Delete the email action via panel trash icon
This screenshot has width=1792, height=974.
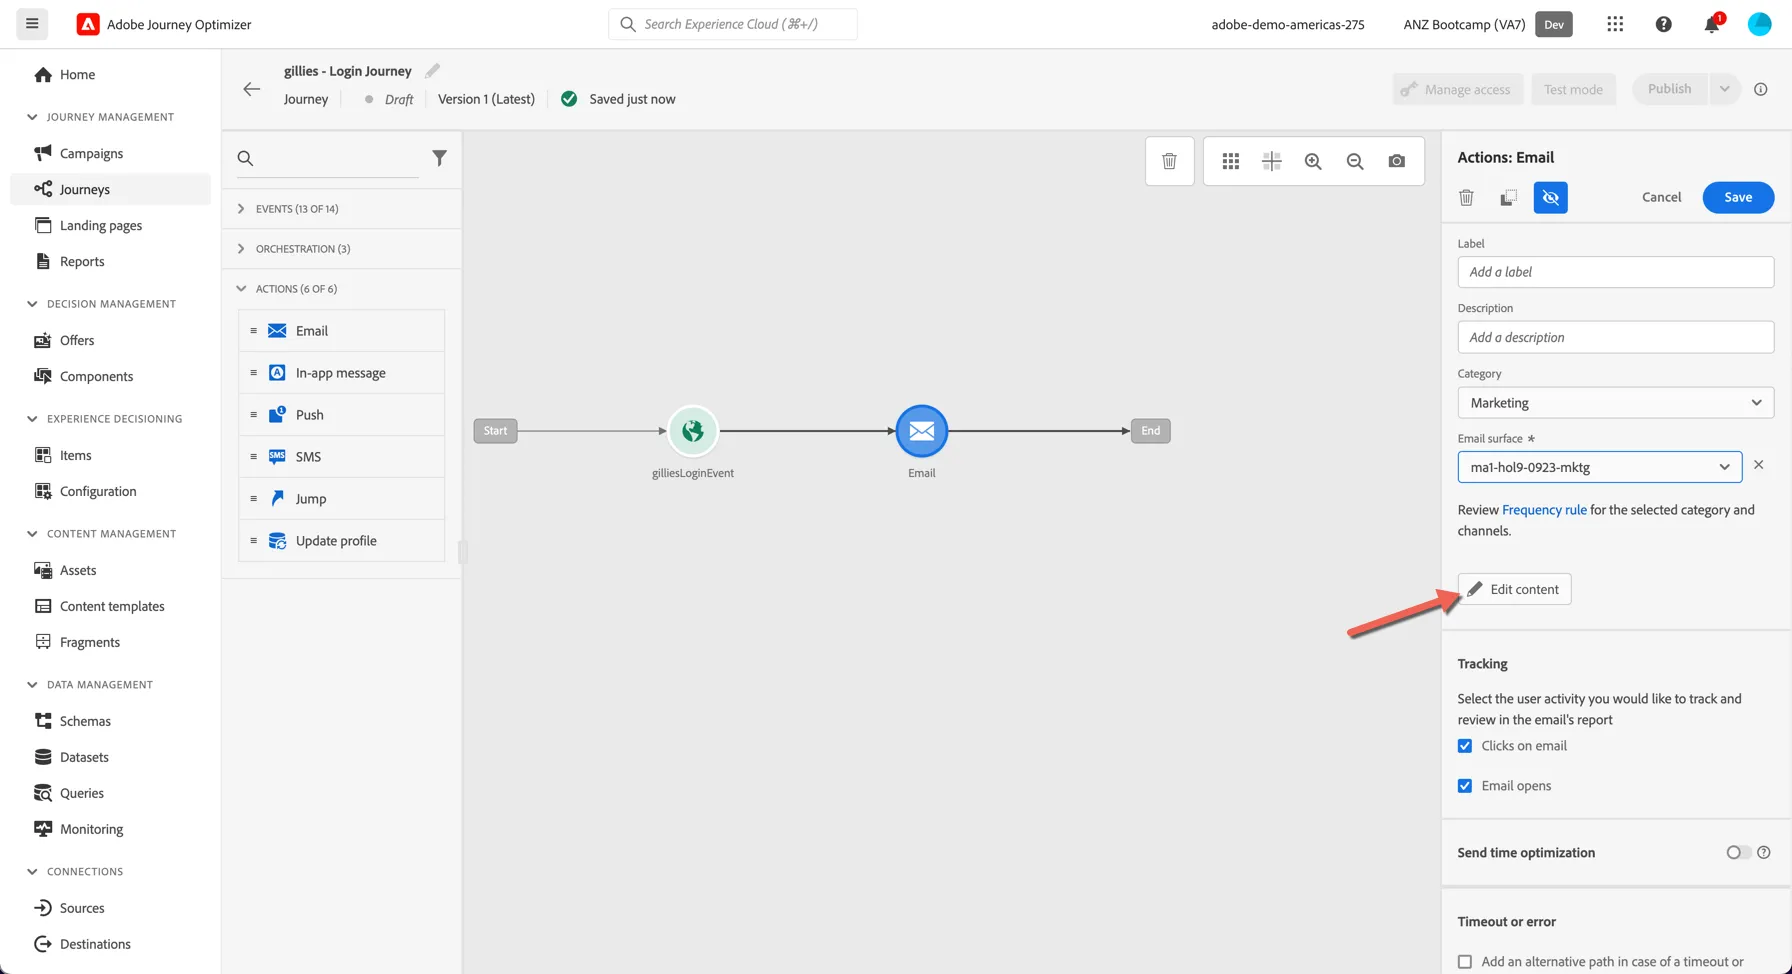[x=1467, y=197]
